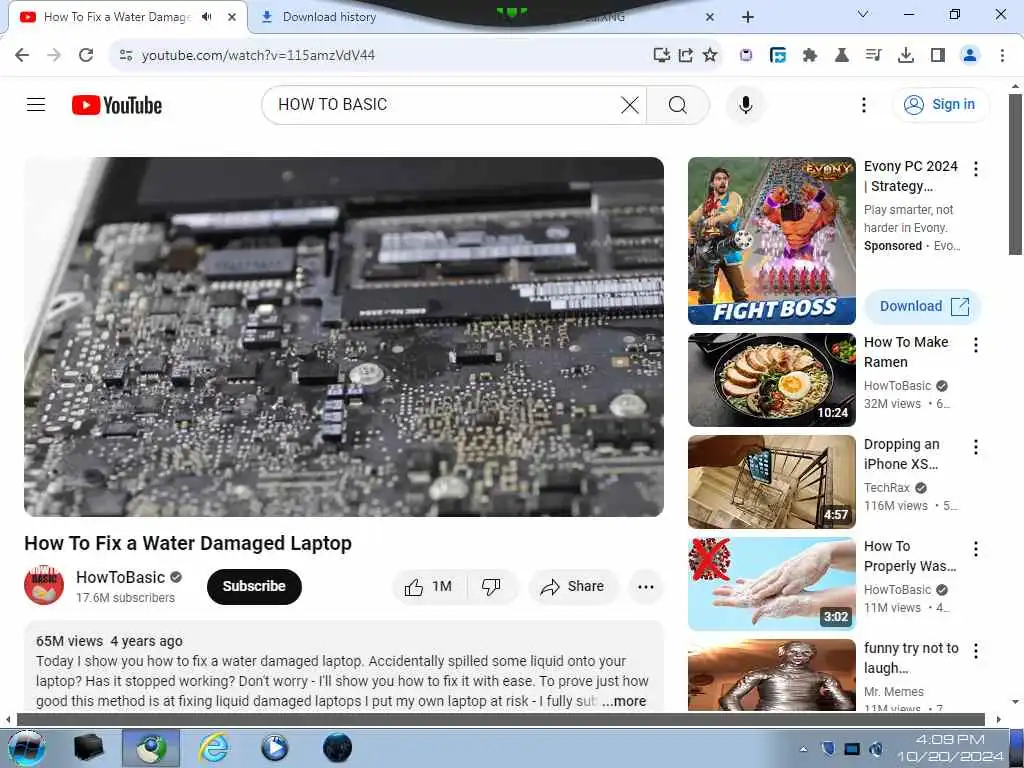Click the Sign in button
The image size is (1024, 768).
tap(940, 104)
